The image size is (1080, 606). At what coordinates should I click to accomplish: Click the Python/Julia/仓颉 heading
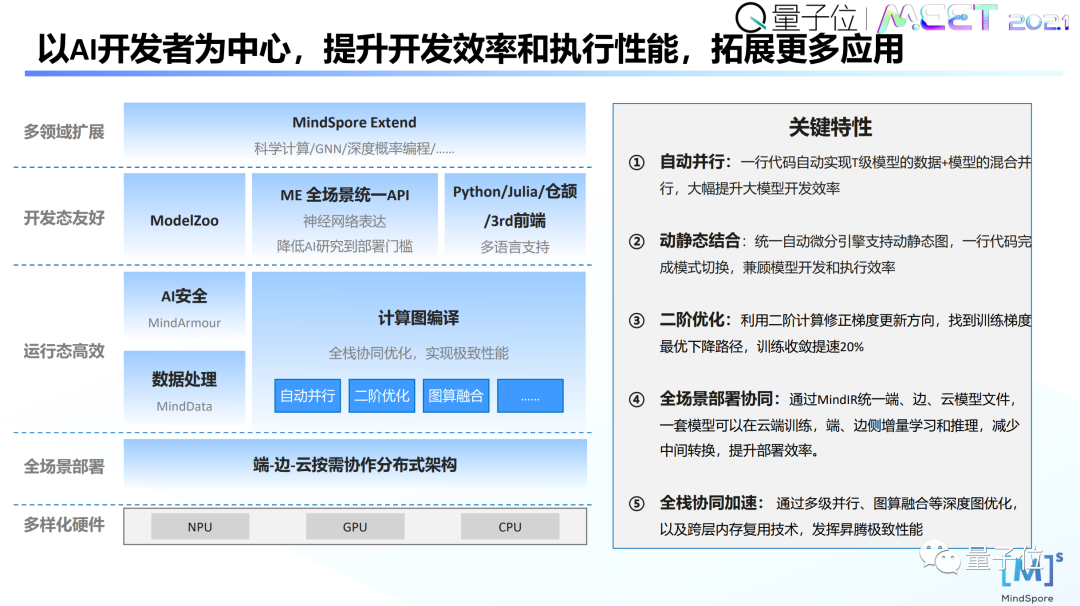pos(515,191)
